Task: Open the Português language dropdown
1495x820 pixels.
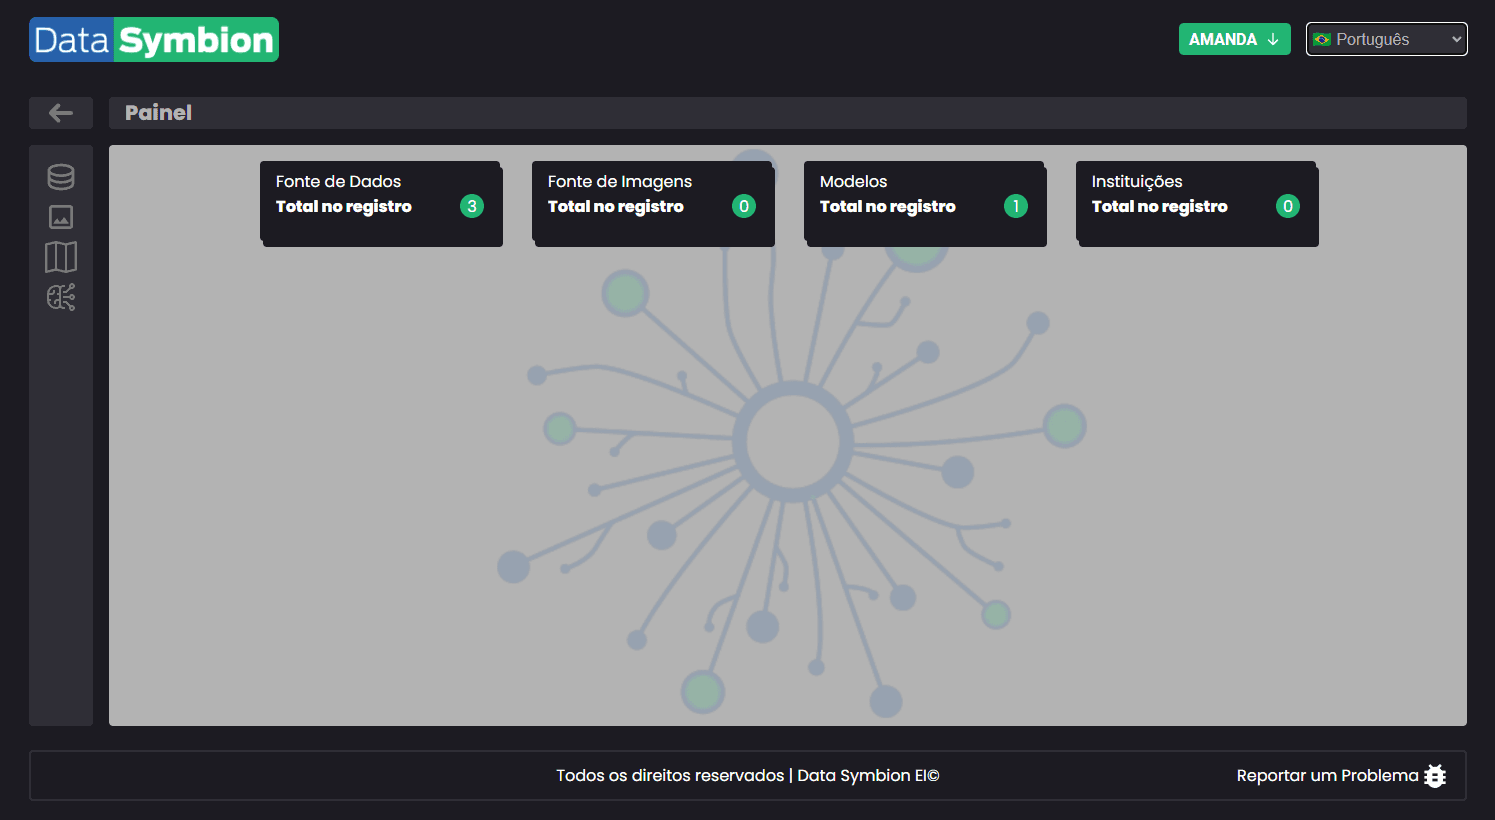Action: [x=1385, y=39]
